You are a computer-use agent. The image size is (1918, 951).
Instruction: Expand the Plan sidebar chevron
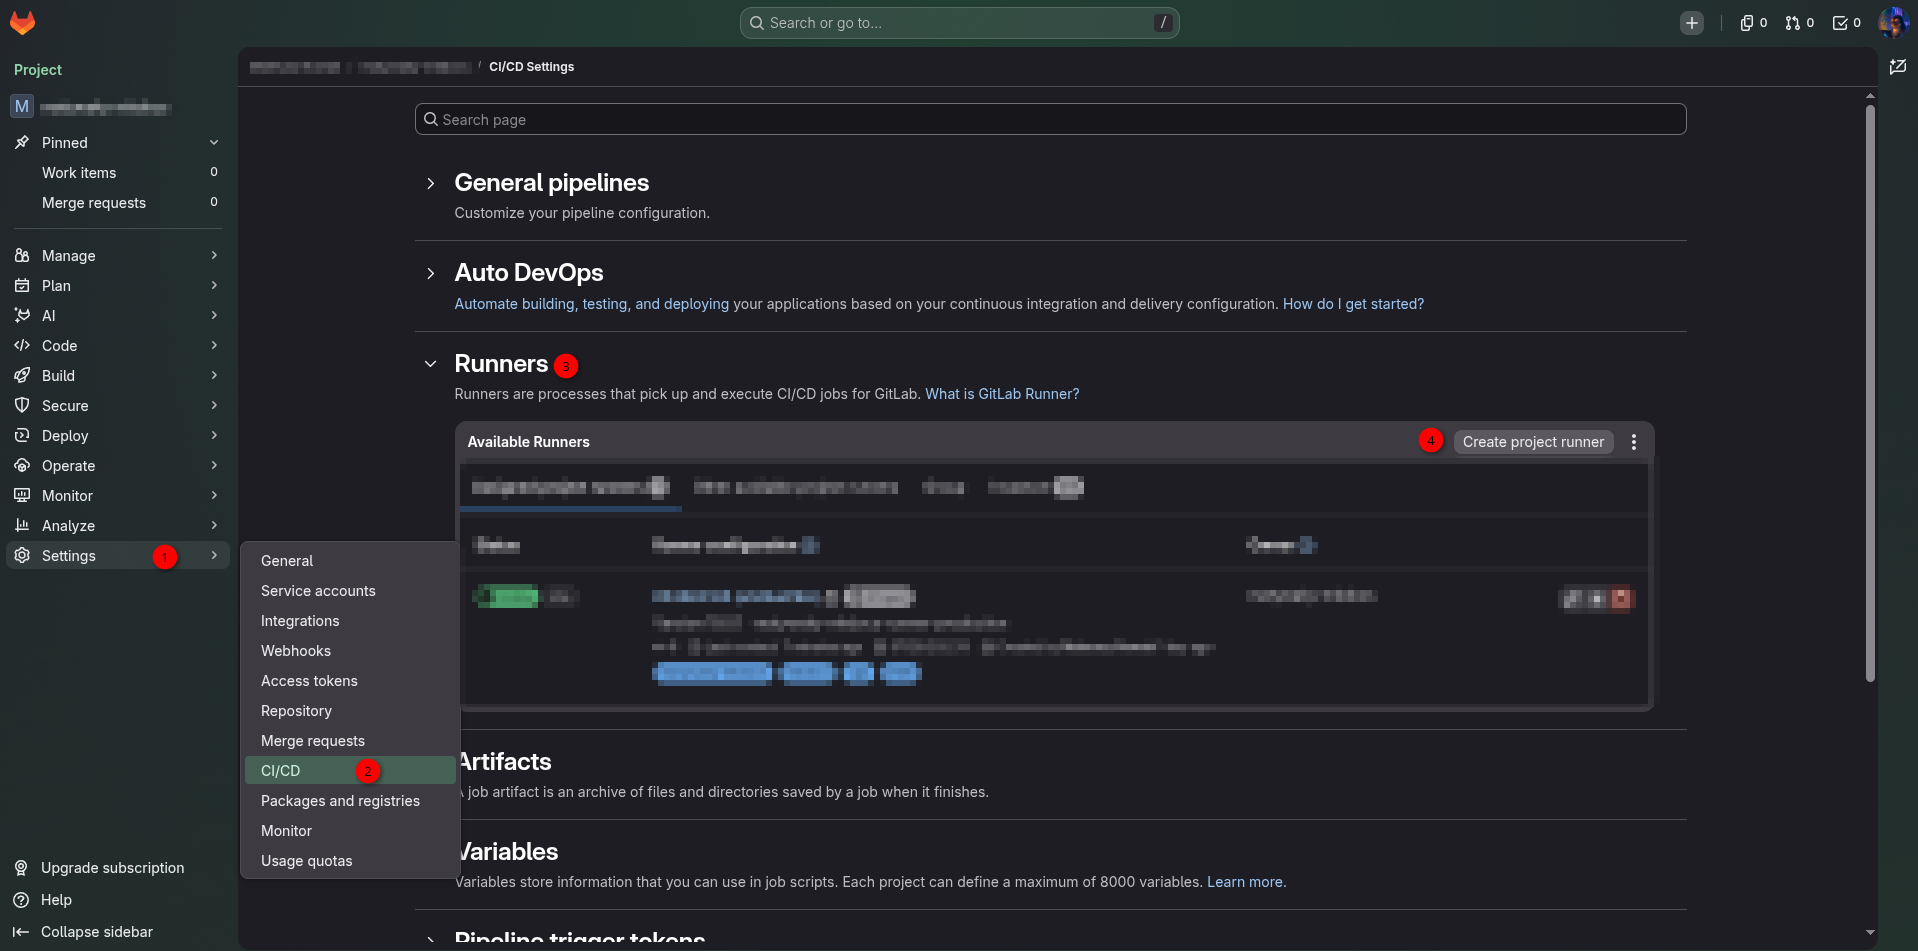click(x=214, y=286)
